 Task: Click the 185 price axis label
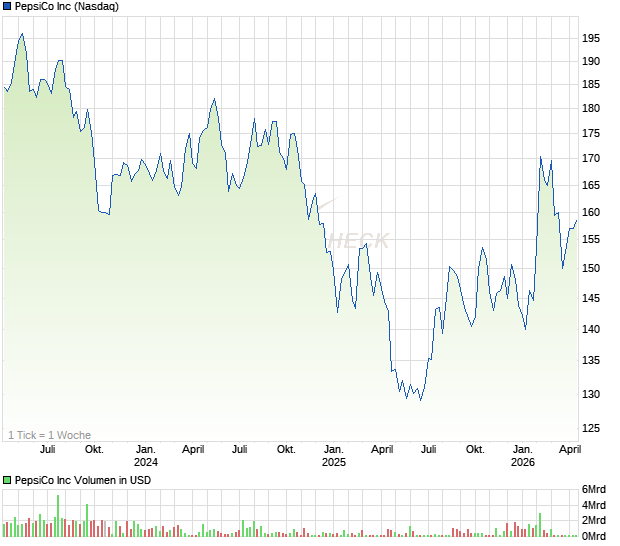click(x=591, y=84)
